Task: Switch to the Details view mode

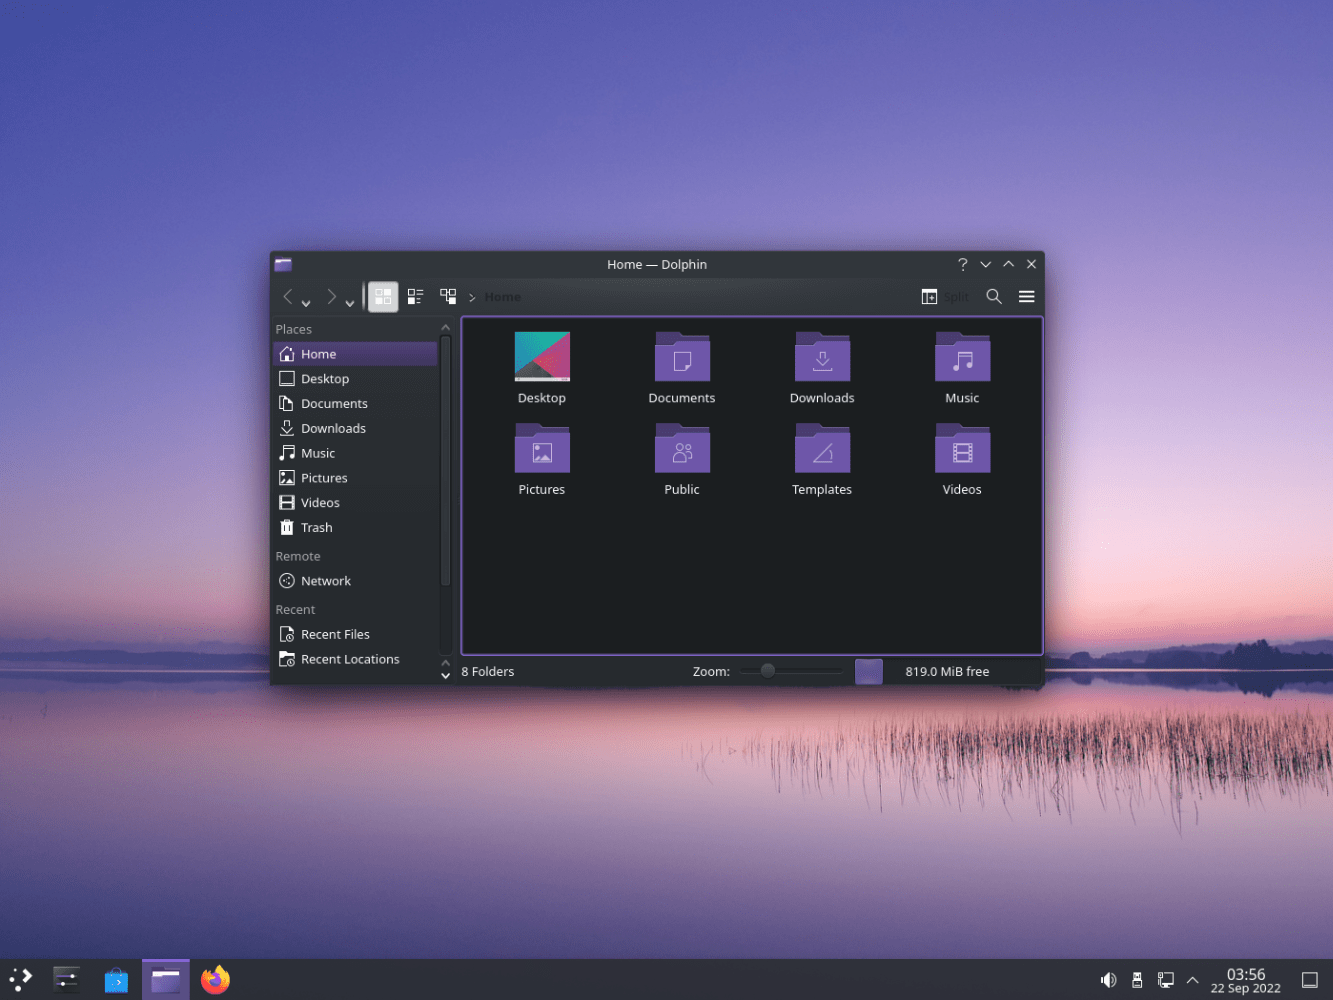Action: 415,296
